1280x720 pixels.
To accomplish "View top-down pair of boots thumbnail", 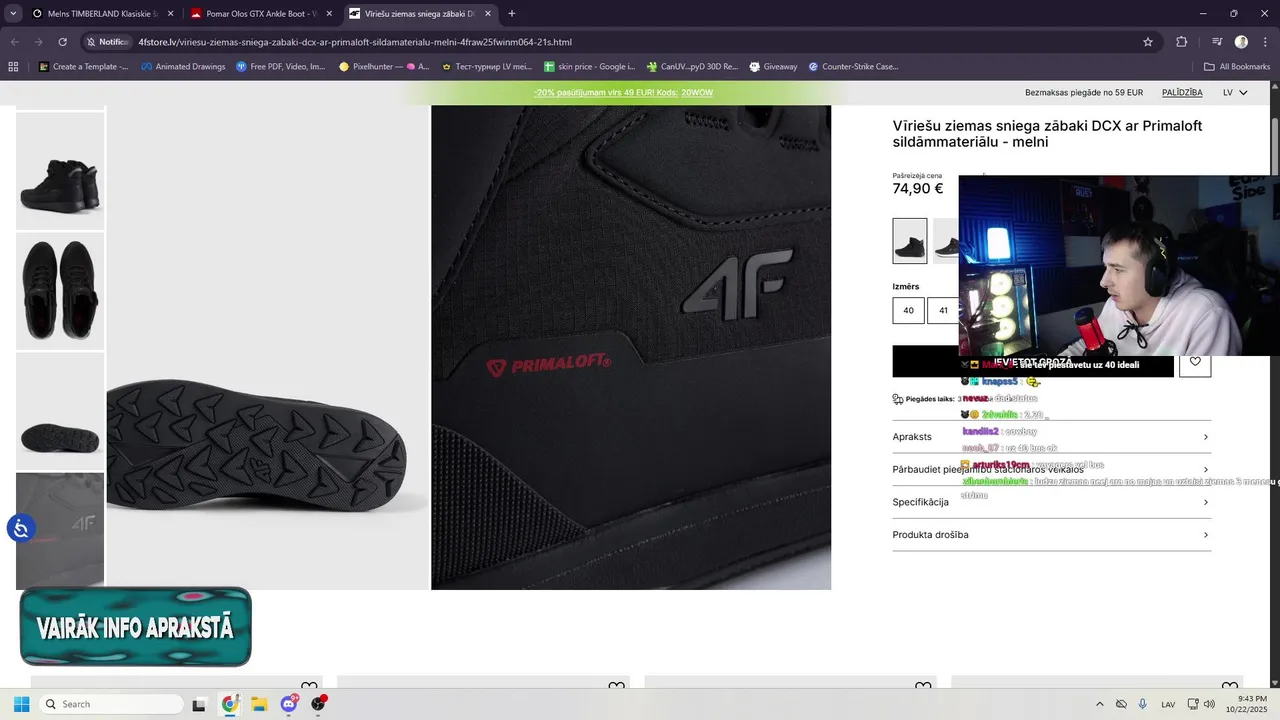I will pyautogui.click(x=60, y=291).
